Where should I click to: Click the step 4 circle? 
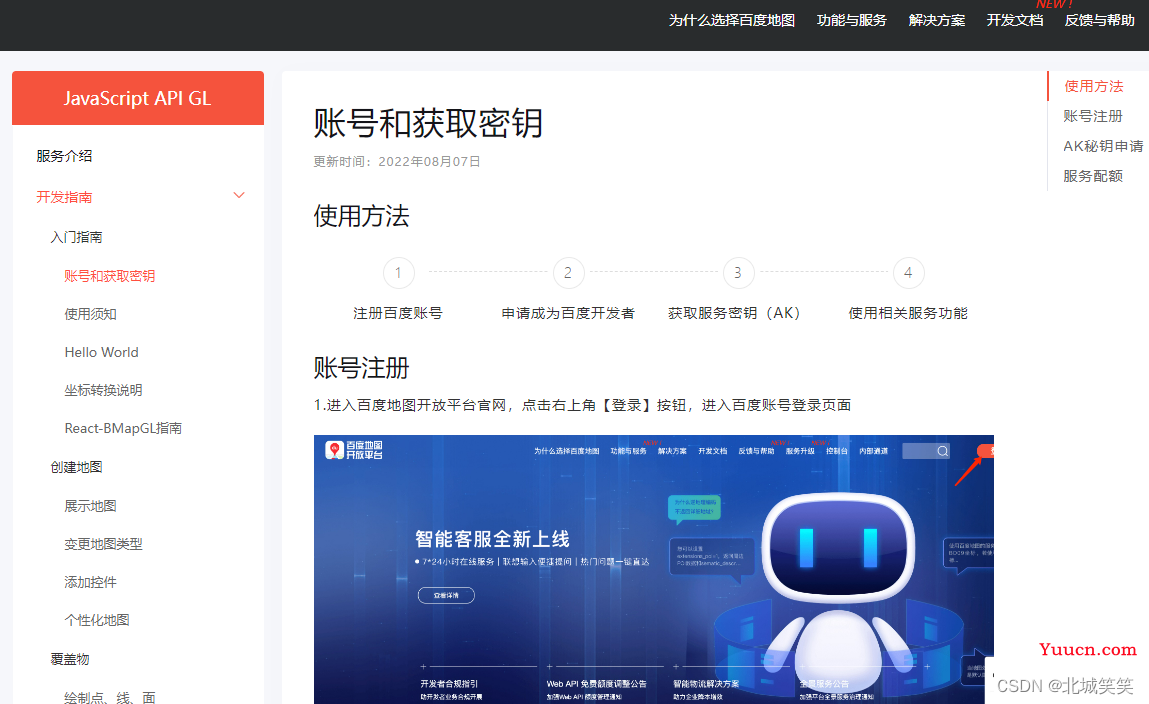[908, 273]
